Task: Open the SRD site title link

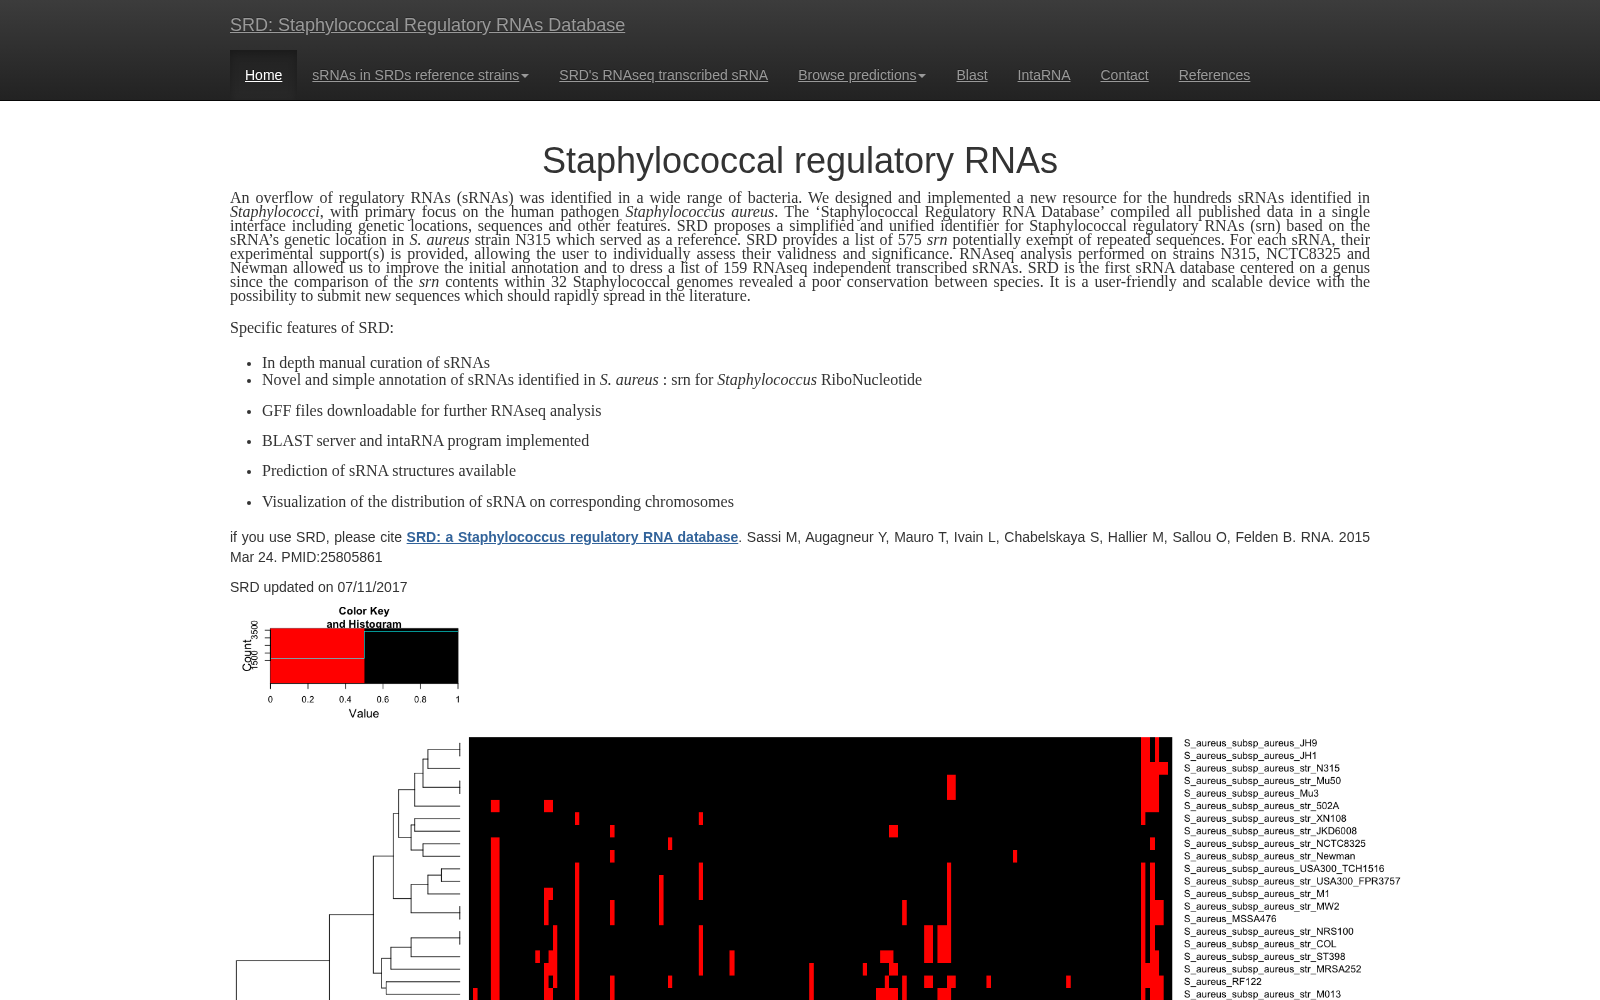Action: [427, 25]
